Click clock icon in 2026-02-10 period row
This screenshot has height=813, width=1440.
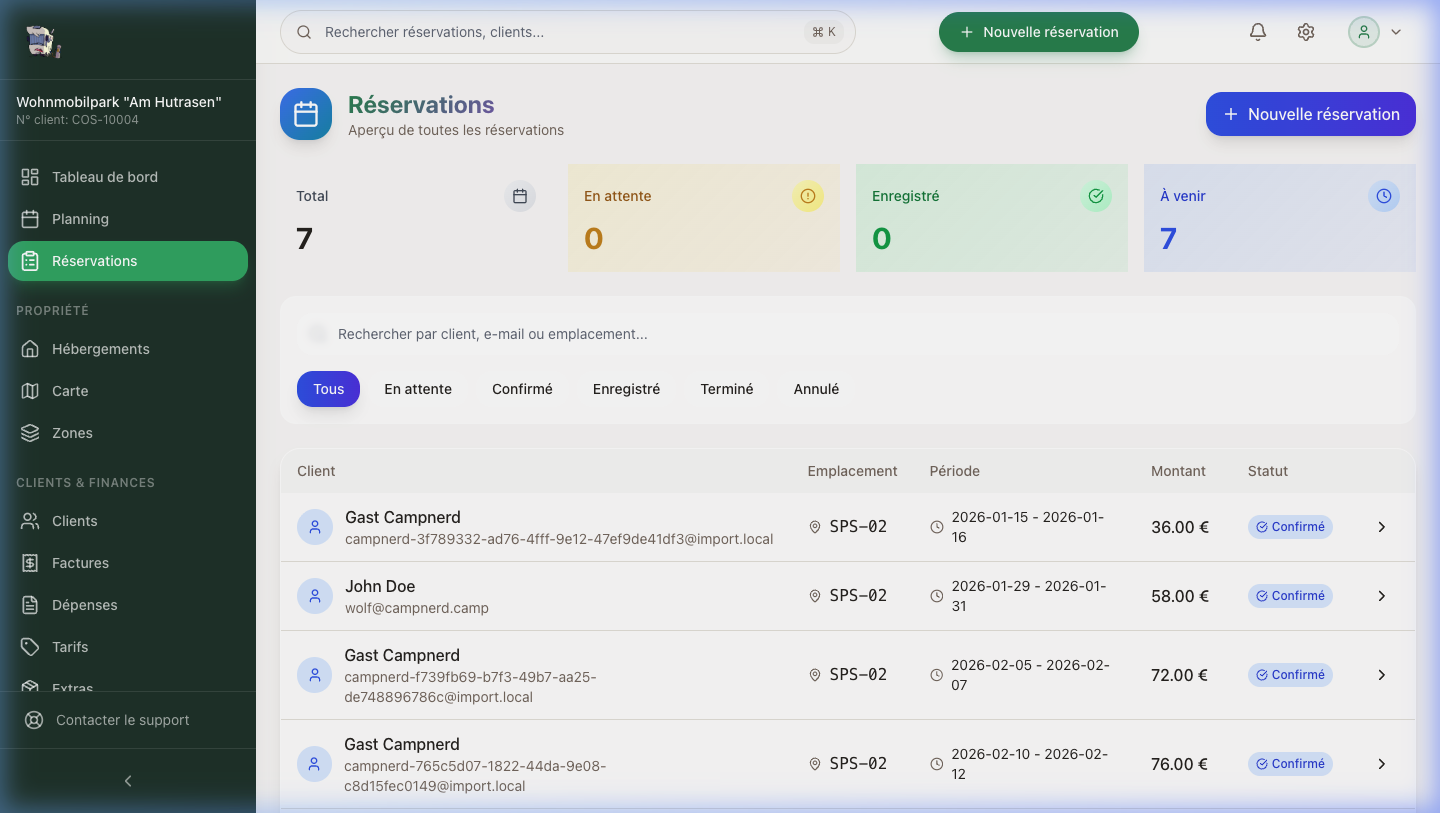[937, 764]
